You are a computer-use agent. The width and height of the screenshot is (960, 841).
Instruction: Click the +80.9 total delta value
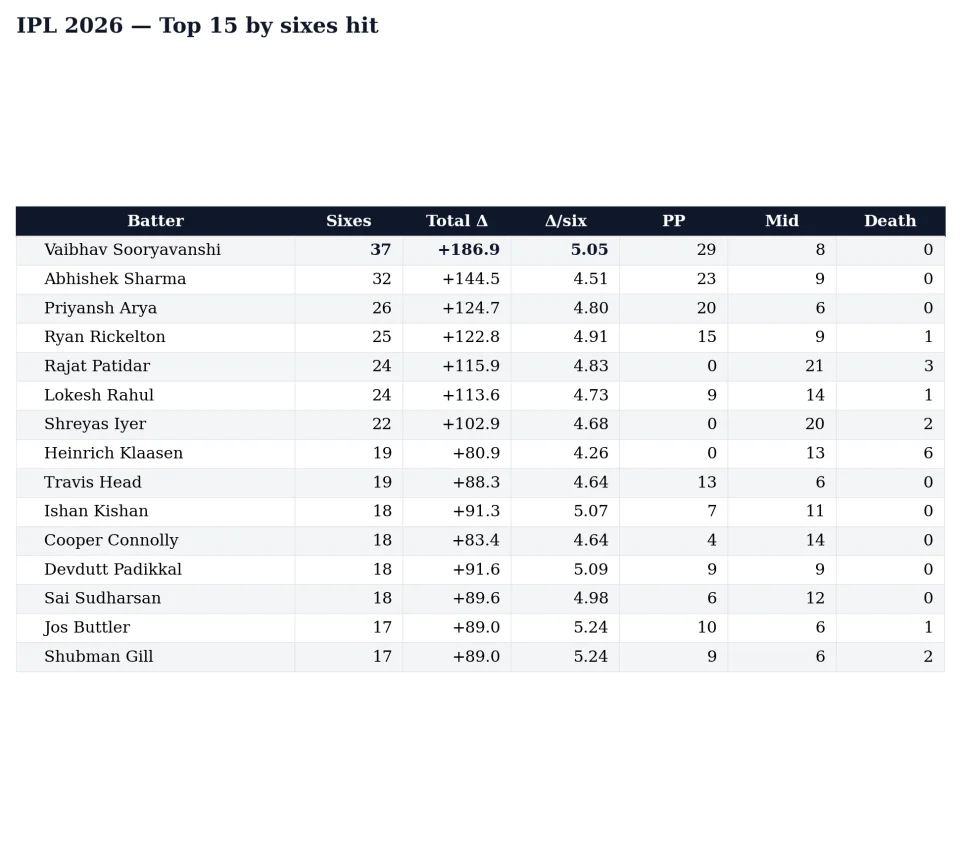point(476,453)
